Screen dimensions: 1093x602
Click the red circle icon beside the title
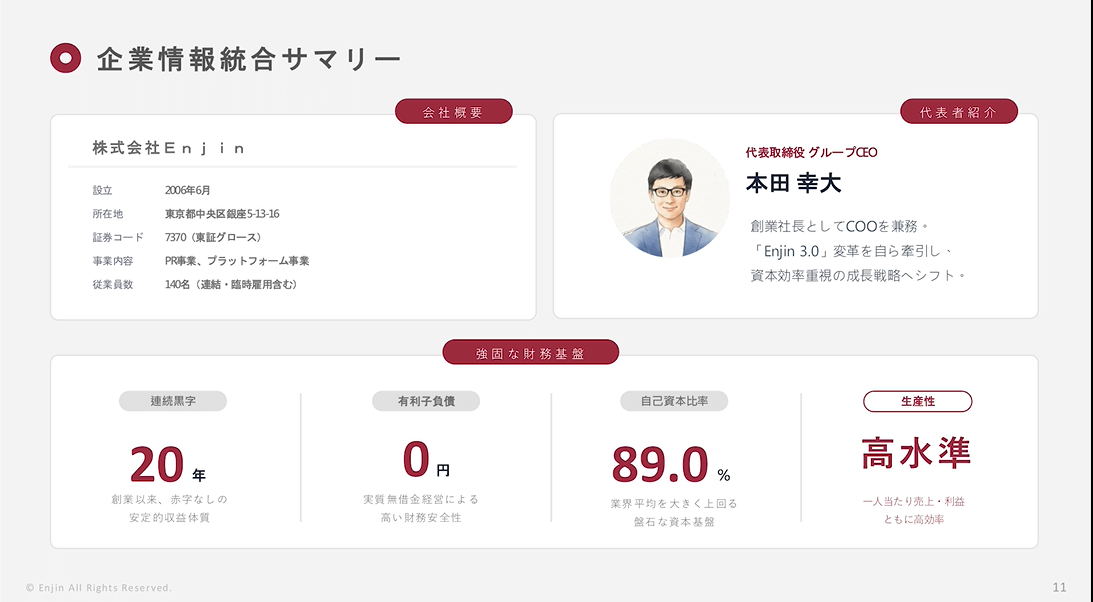[65, 59]
